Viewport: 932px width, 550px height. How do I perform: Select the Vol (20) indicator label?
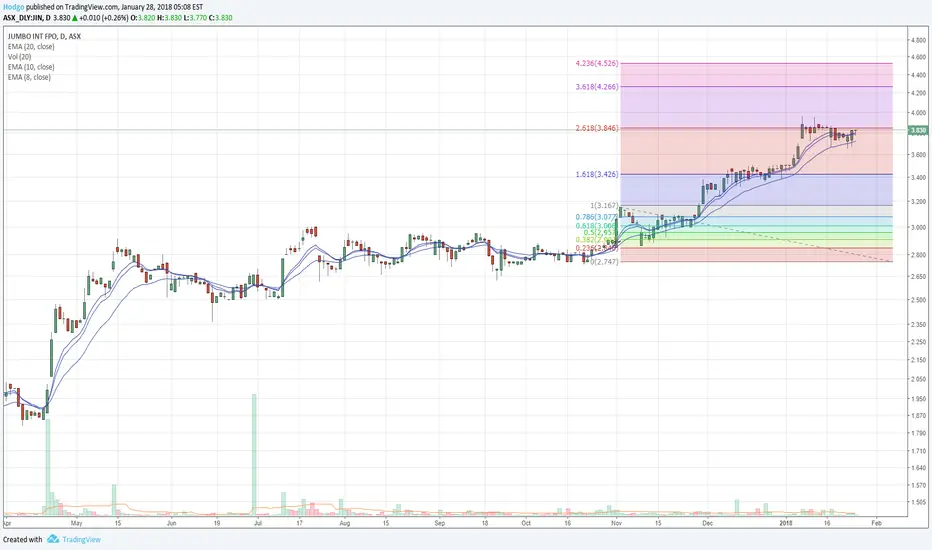20,56
